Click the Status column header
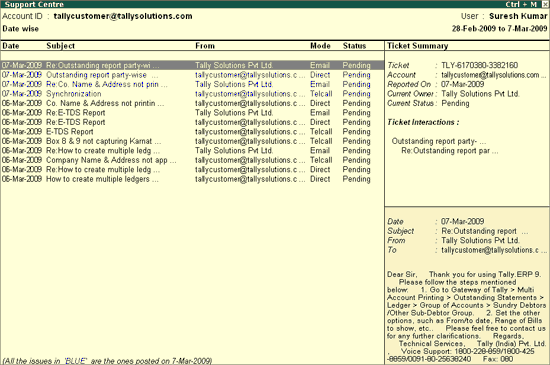Viewport: 550px width, 365px height. click(x=354, y=46)
